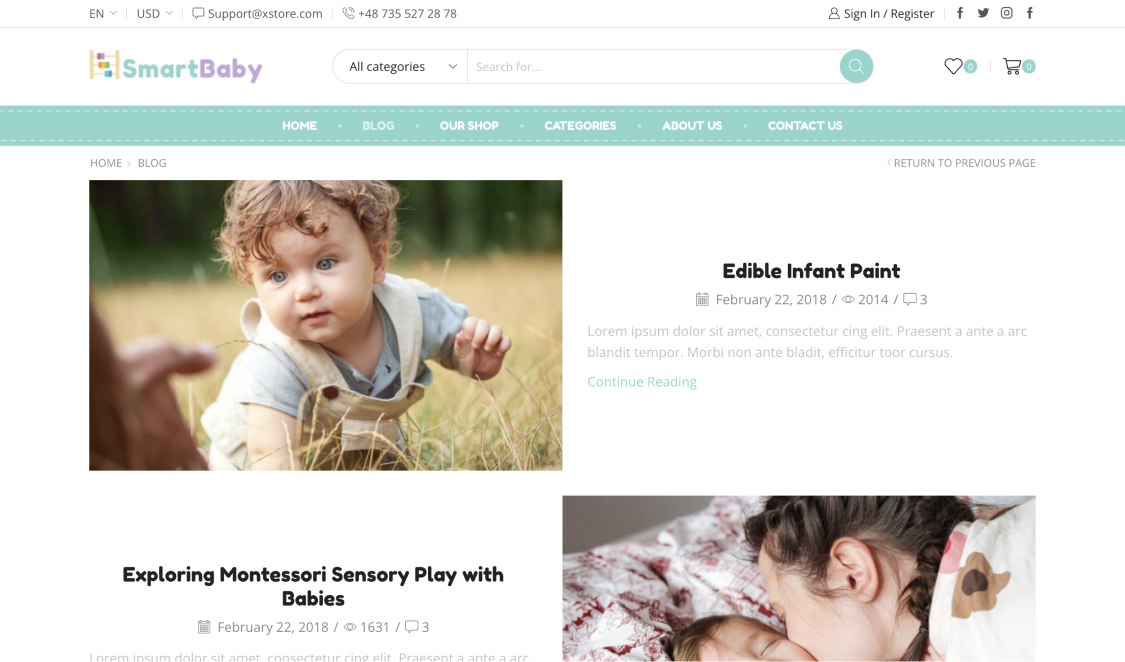Click Return to Previous Page link
The width and height of the screenshot is (1125, 662).
tap(961, 163)
